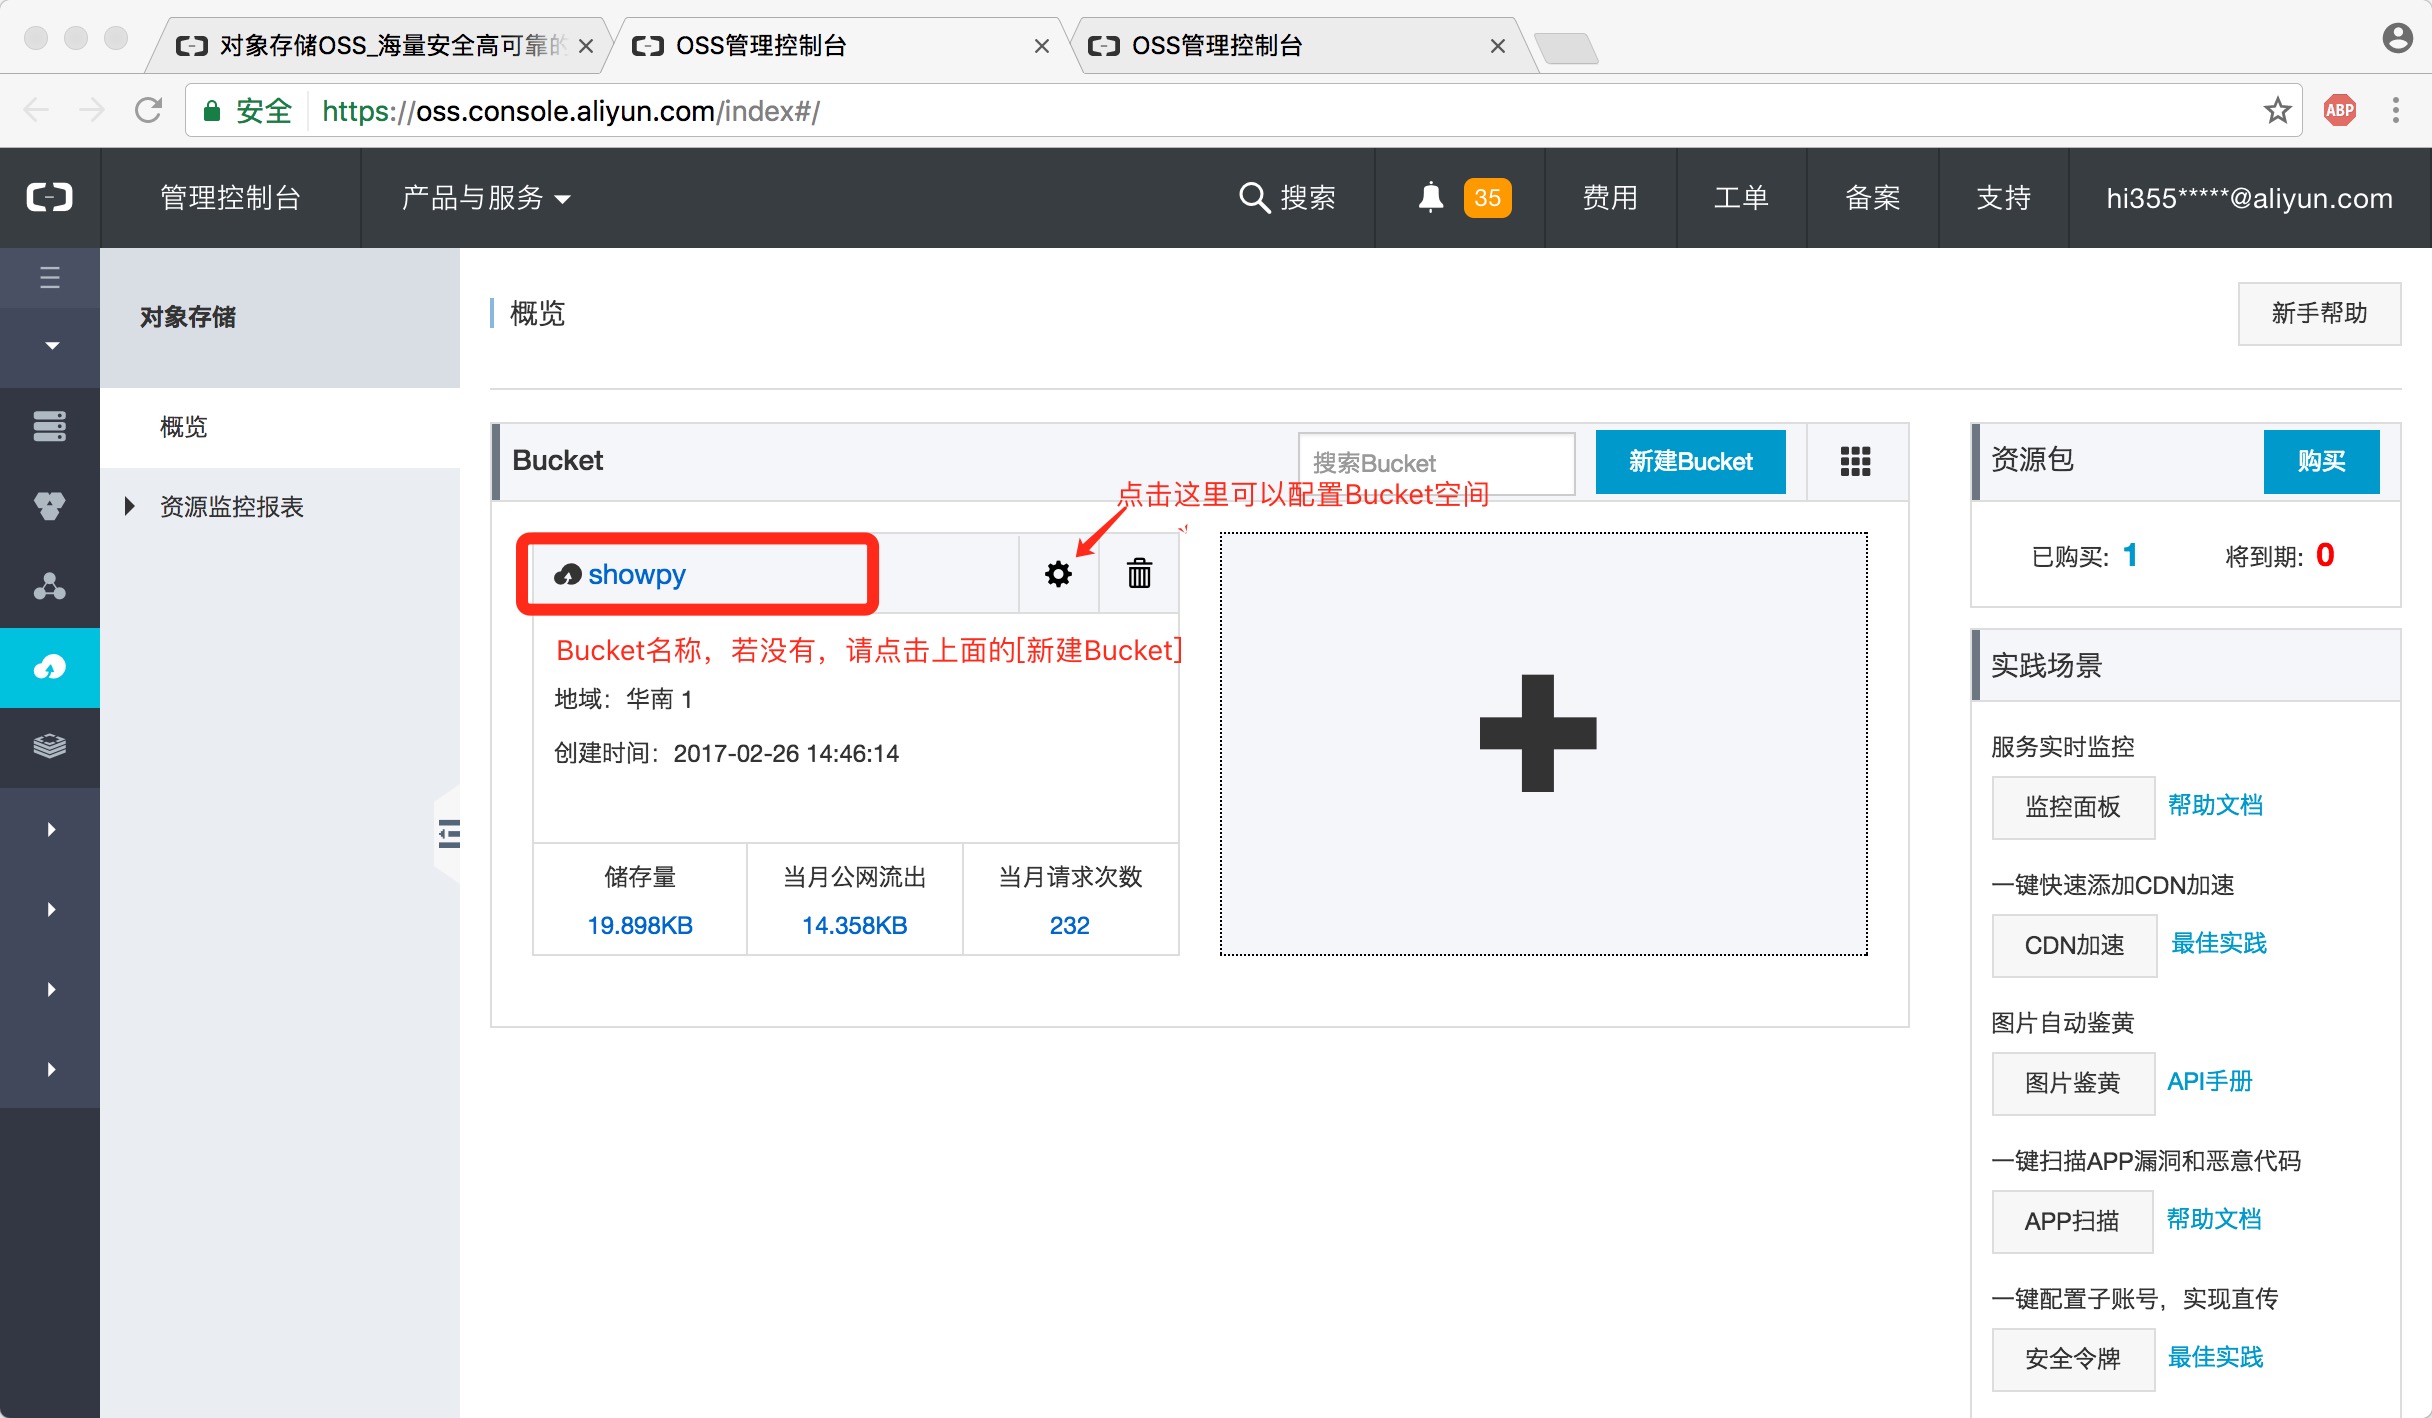Close the 对象存储OSS tab
The width and height of the screenshot is (2432, 1418).
click(x=586, y=46)
